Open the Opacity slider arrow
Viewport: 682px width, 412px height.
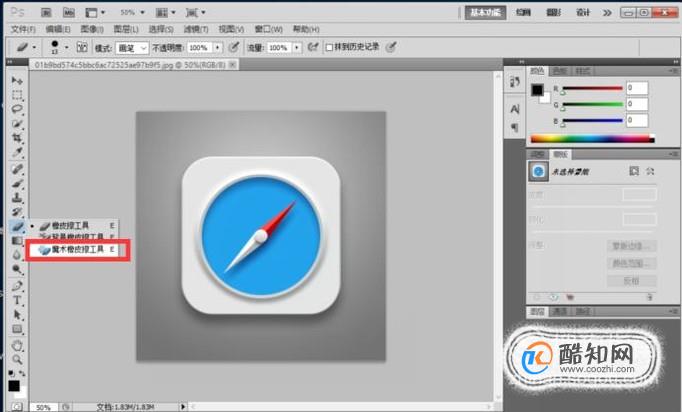click(x=217, y=47)
